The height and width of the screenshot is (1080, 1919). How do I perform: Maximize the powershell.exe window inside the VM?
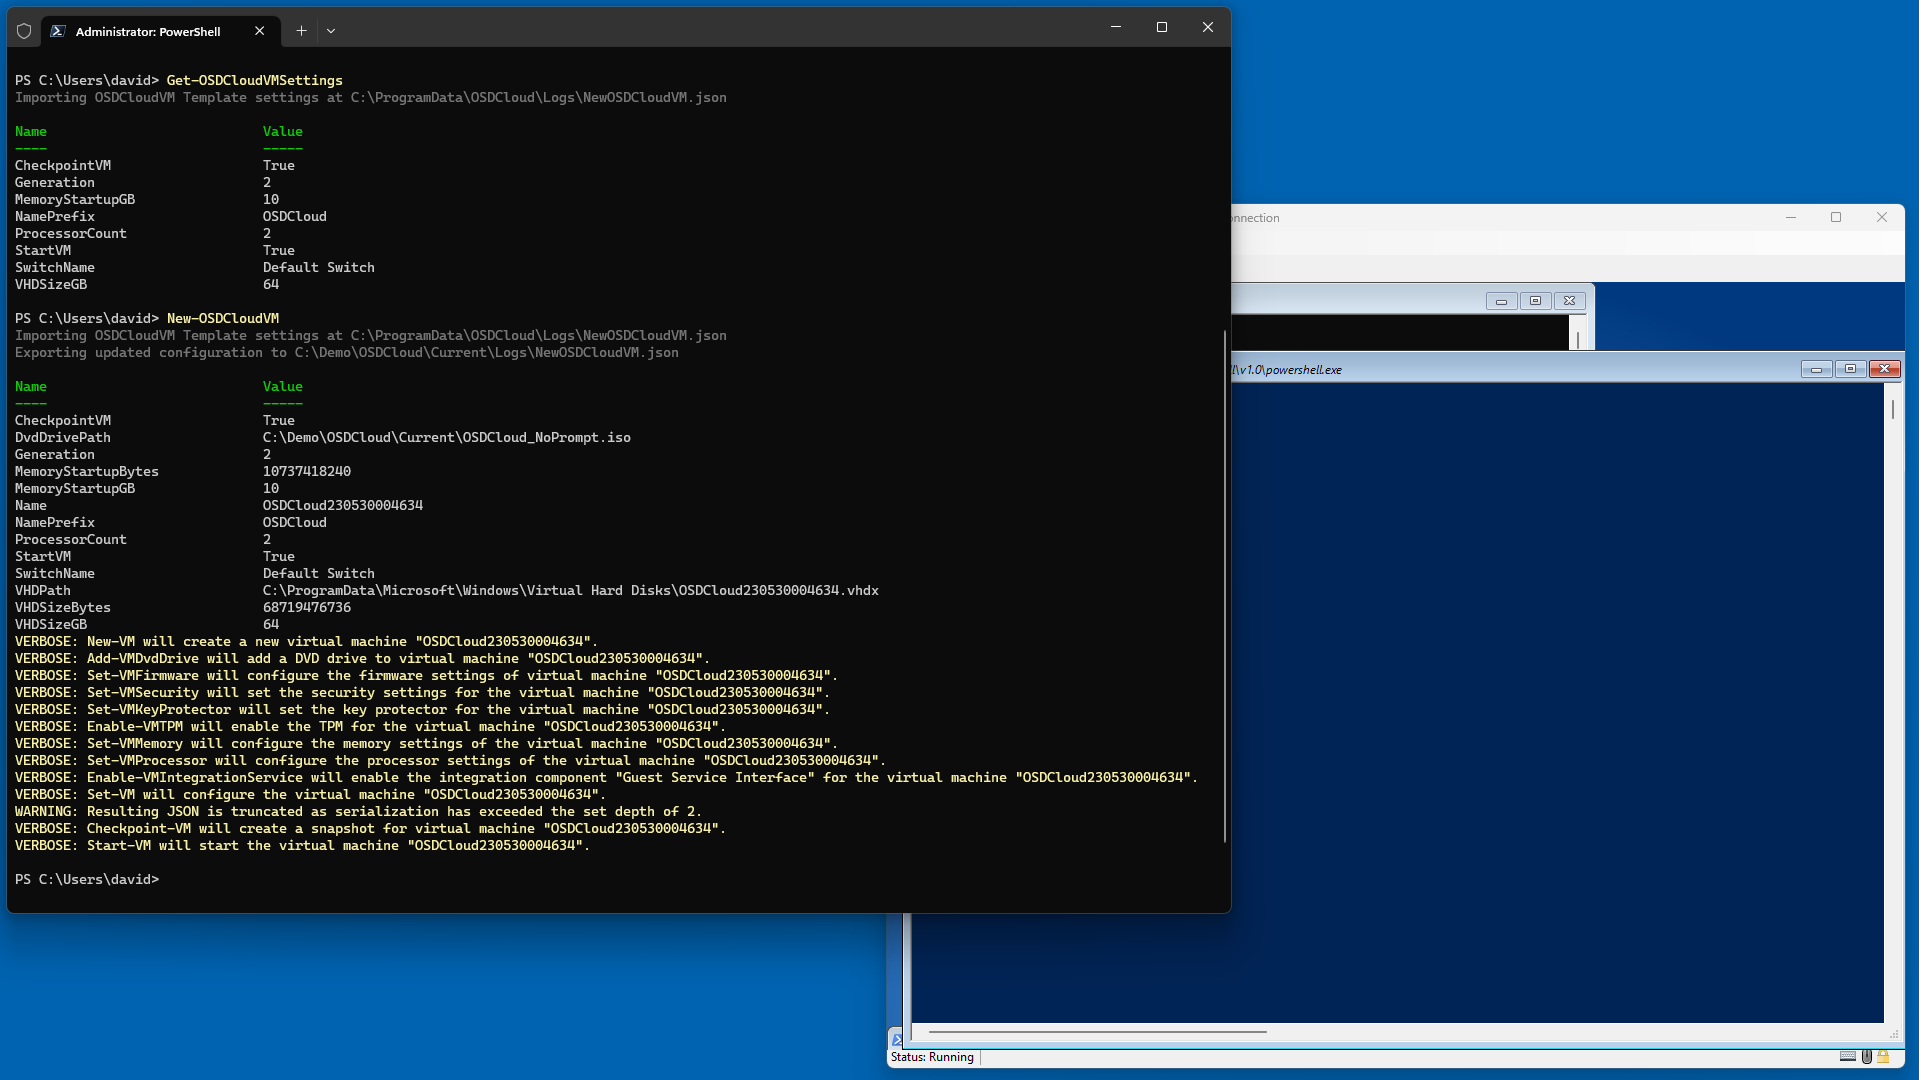1850,369
